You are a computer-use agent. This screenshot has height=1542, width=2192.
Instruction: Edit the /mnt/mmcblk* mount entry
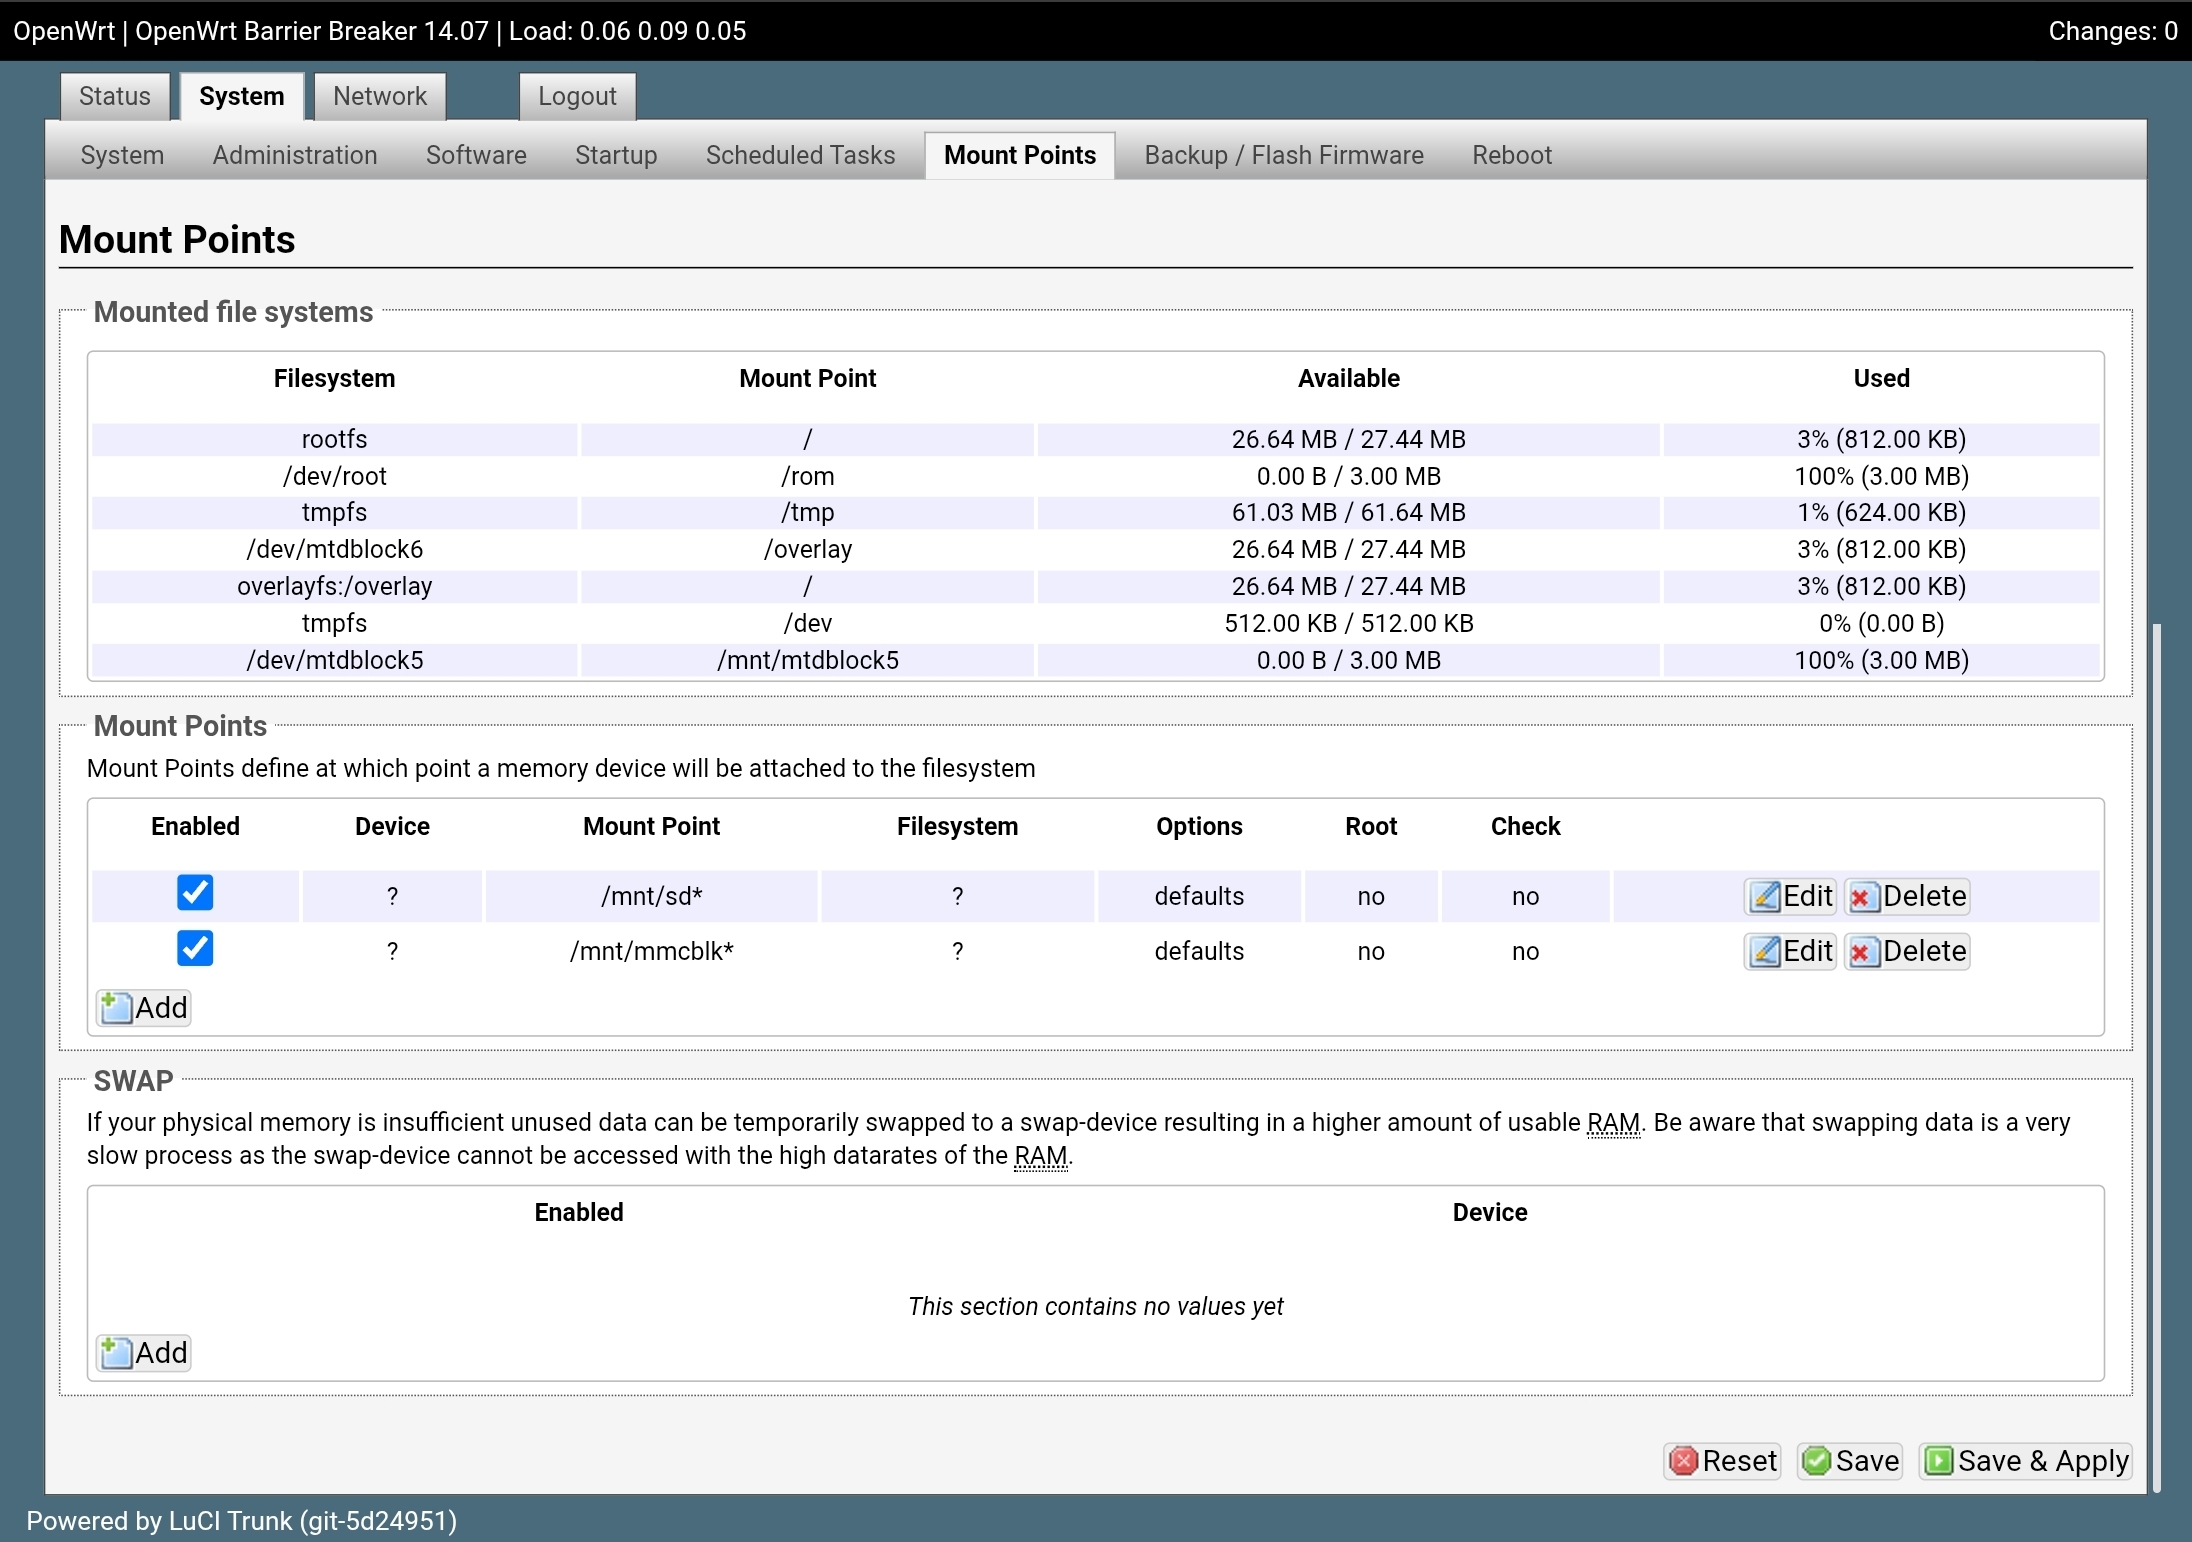(1790, 951)
